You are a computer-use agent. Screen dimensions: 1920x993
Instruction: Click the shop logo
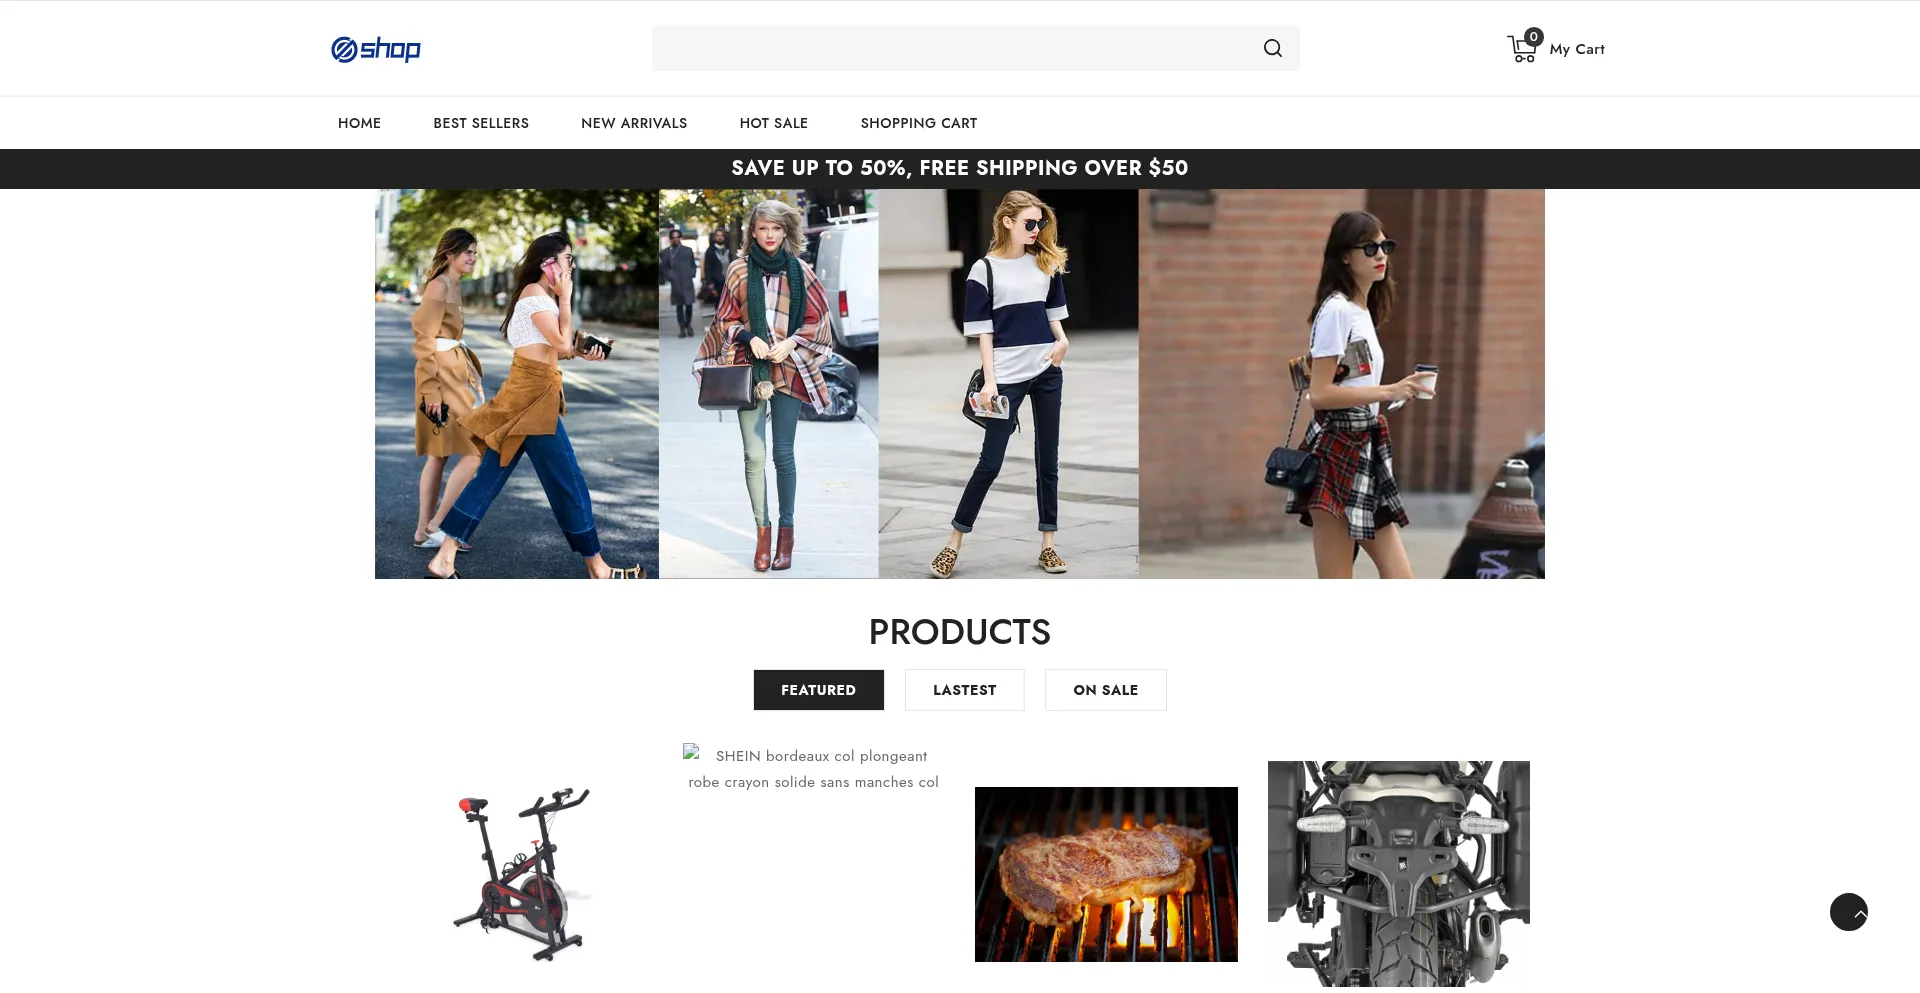[x=376, y=49]
